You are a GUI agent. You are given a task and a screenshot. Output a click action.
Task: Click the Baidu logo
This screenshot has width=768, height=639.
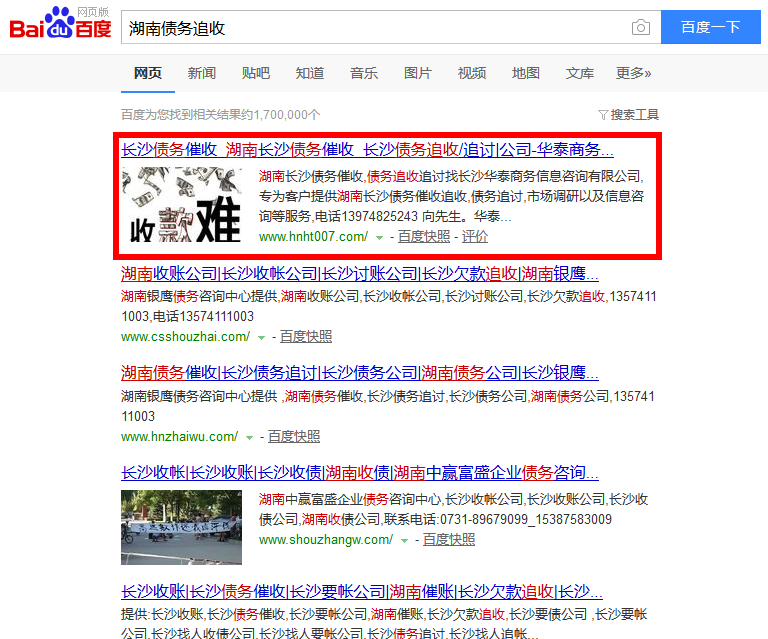(x=60, y=24)
